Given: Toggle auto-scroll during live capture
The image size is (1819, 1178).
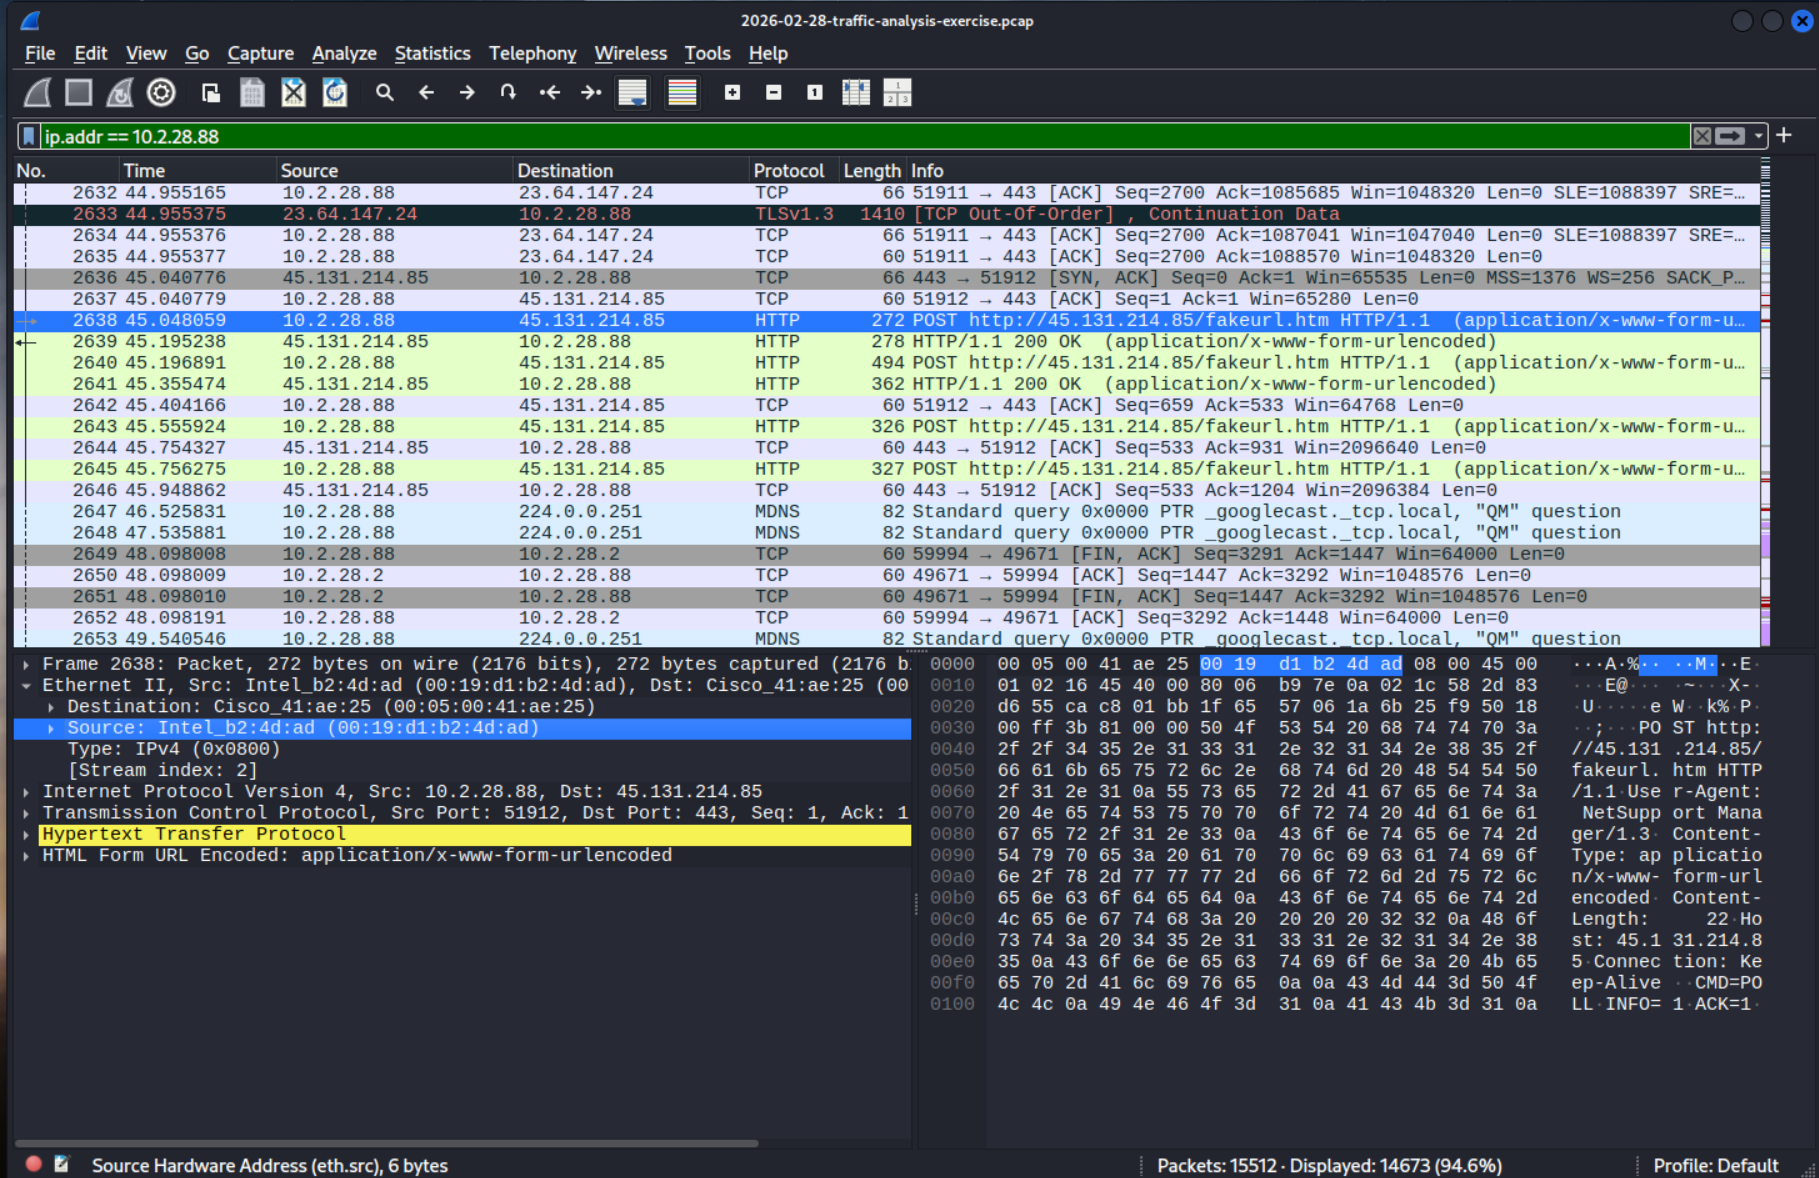Looking at the screenshot, I should (632, 93).
